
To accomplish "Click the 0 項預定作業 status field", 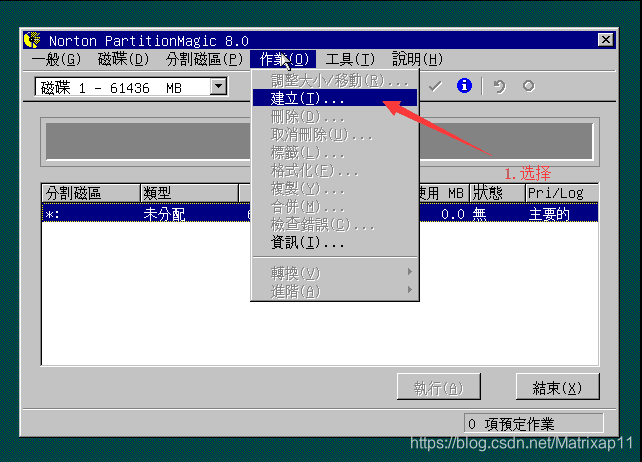I will 533,424.
